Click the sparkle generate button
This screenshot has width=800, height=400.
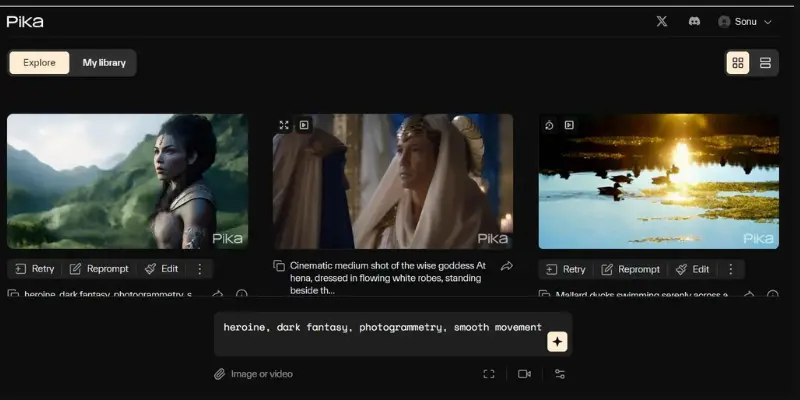pyautogui.click(x=557, y=342)
